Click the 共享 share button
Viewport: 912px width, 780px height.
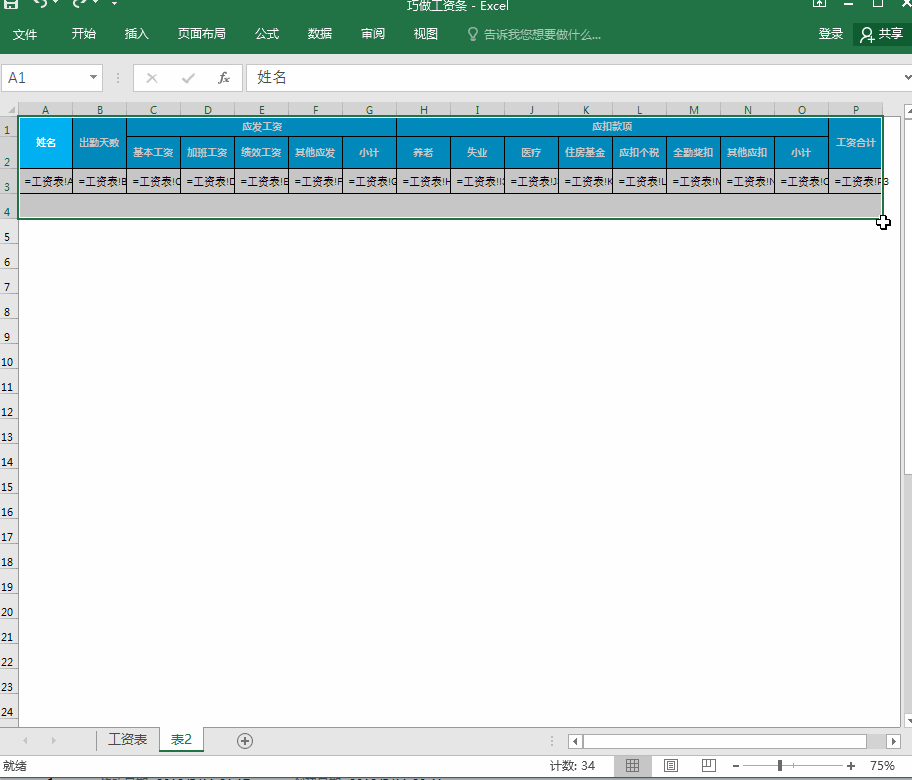click(x=882, y=34)
